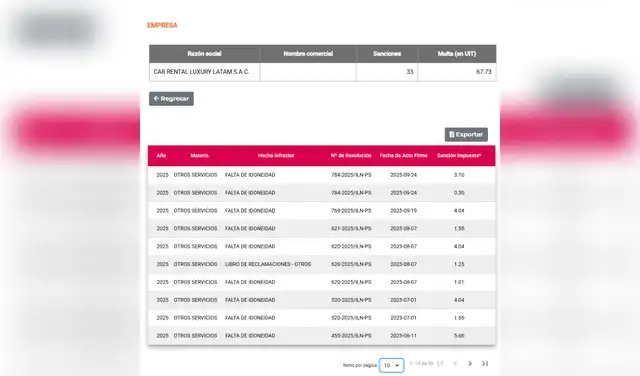Select the Multa total 67.73

coord(484,72)
